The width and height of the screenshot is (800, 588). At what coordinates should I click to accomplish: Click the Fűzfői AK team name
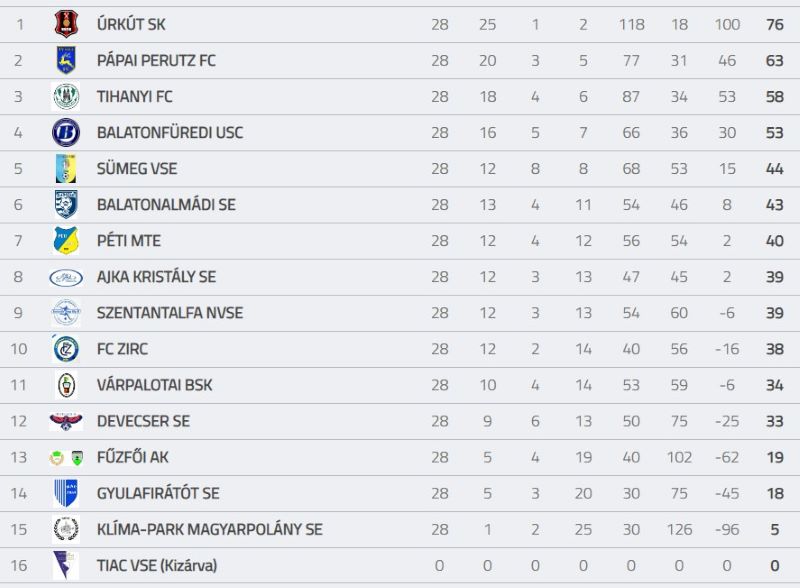[x=133, y=457]
